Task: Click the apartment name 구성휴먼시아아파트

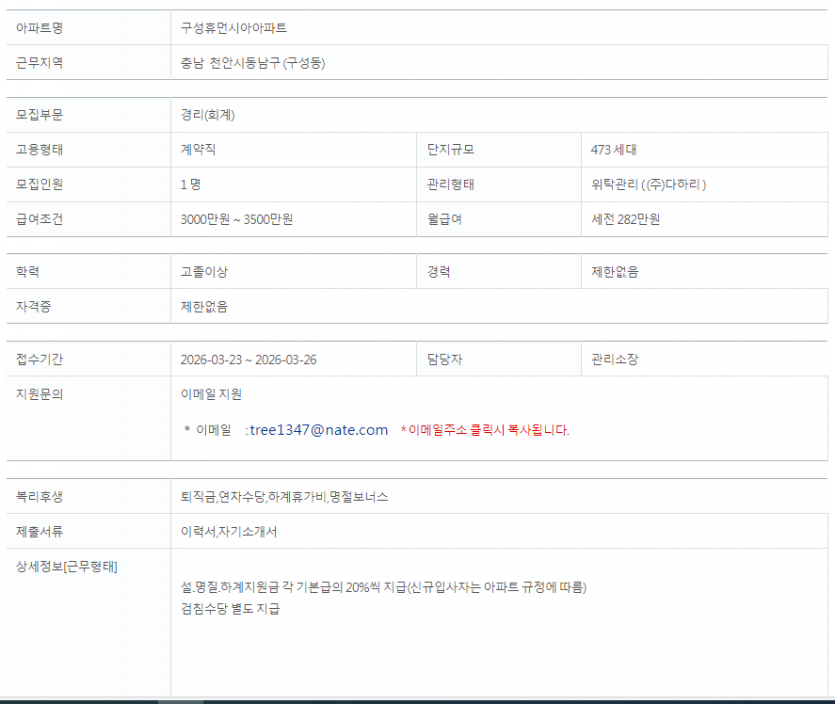Action: tap(234, 28)
